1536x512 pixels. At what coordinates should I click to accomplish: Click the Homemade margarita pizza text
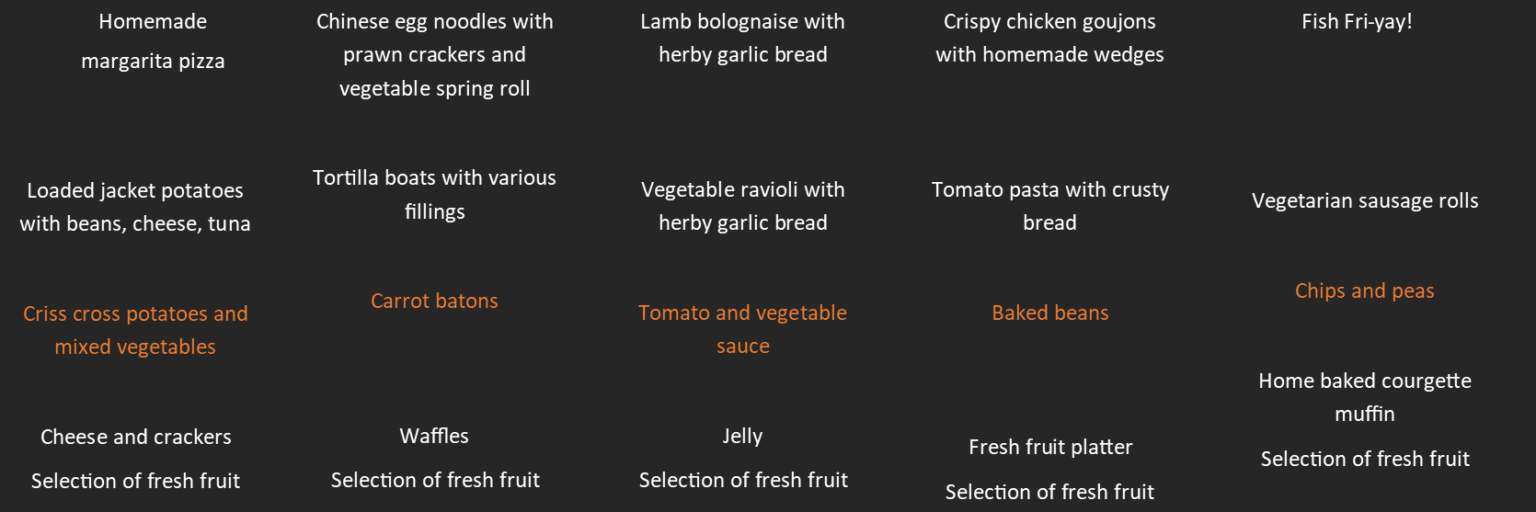[153, 41]
